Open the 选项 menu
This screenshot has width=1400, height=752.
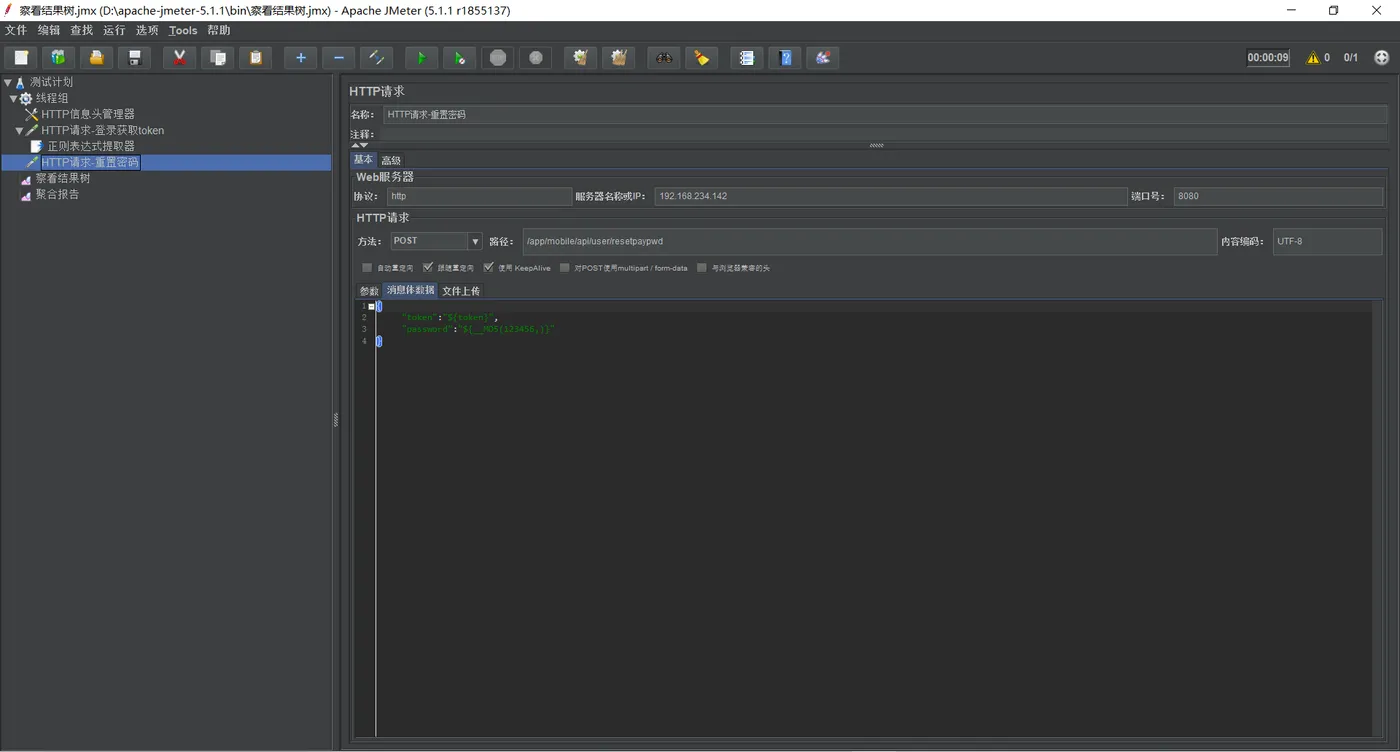pyautogui.click(x=147, y=31)
